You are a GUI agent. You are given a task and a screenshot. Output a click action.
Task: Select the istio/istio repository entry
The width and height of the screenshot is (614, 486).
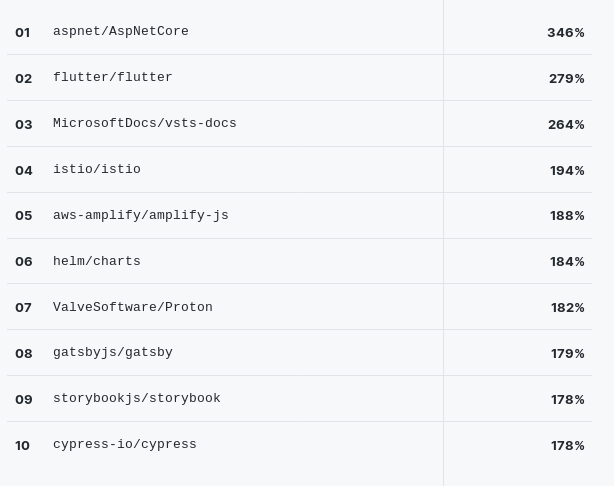pyautogui.click(x=96, y=170)
